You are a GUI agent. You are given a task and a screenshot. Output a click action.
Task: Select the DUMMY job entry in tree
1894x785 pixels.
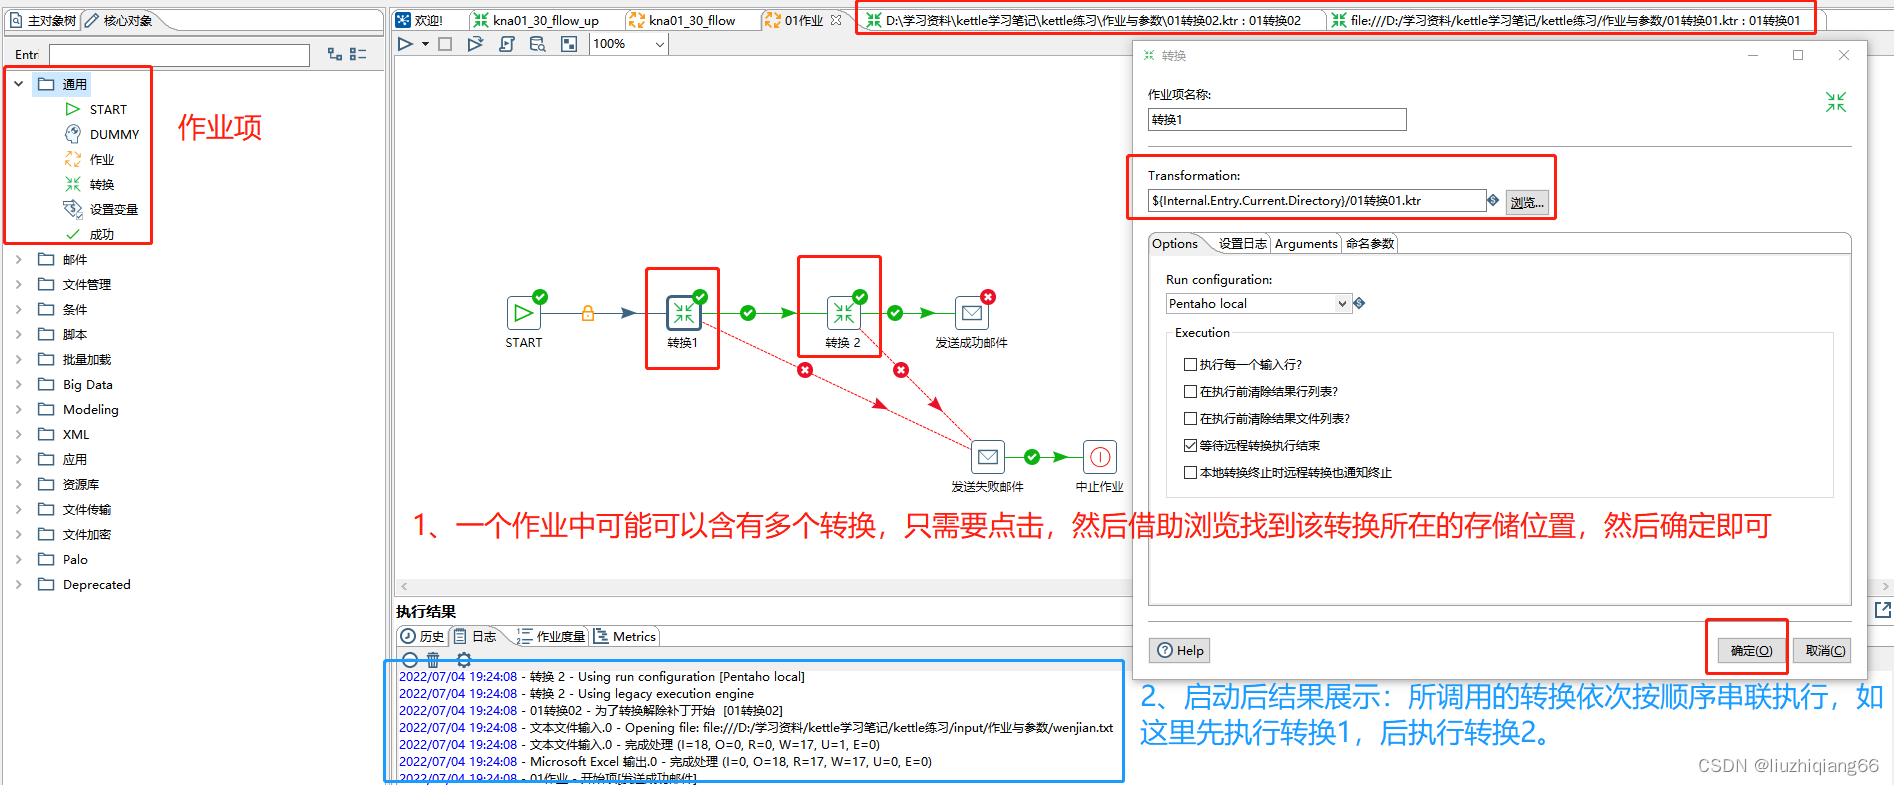point(114,134)
